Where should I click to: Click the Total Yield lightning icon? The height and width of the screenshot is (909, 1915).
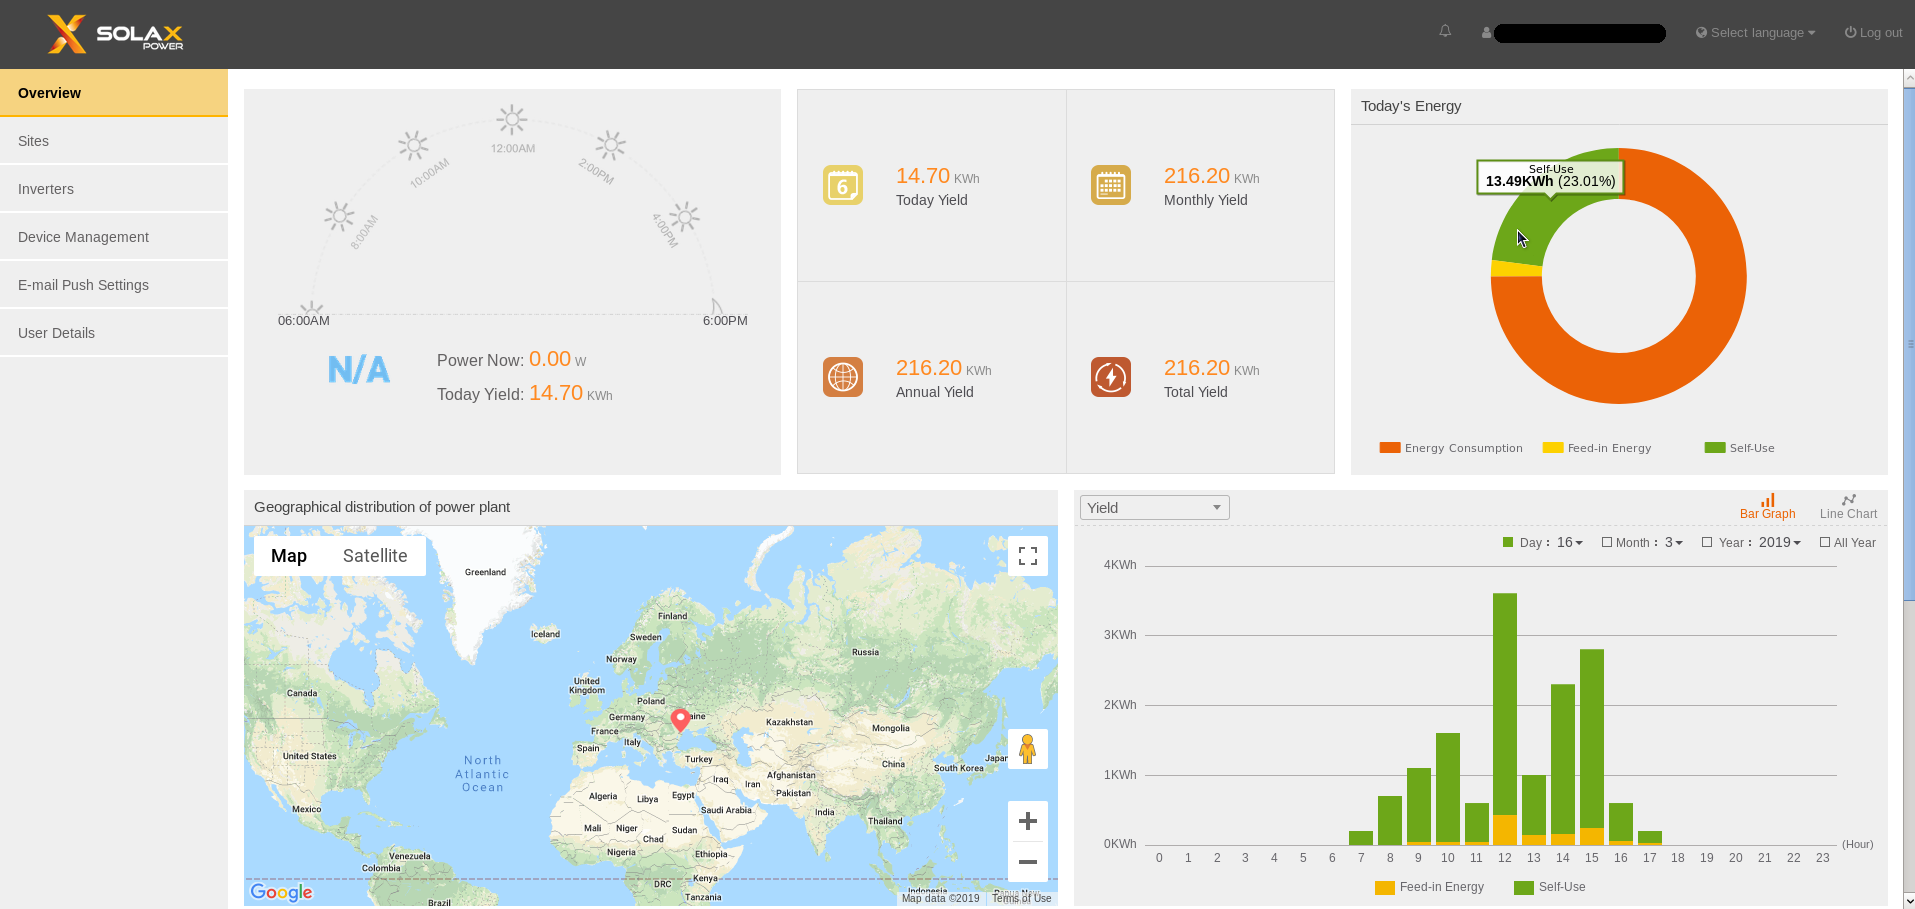pos(1111,377)
